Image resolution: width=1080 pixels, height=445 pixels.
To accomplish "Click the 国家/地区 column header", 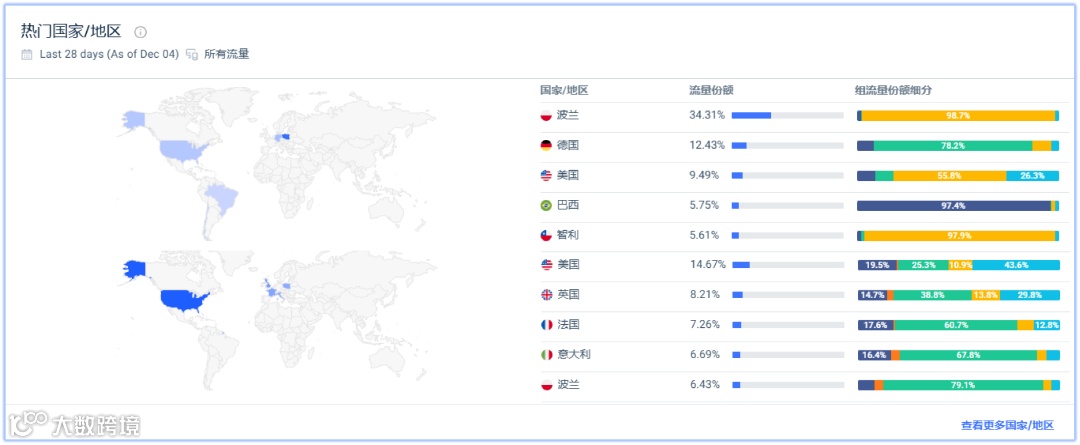I will pos(564,90).
